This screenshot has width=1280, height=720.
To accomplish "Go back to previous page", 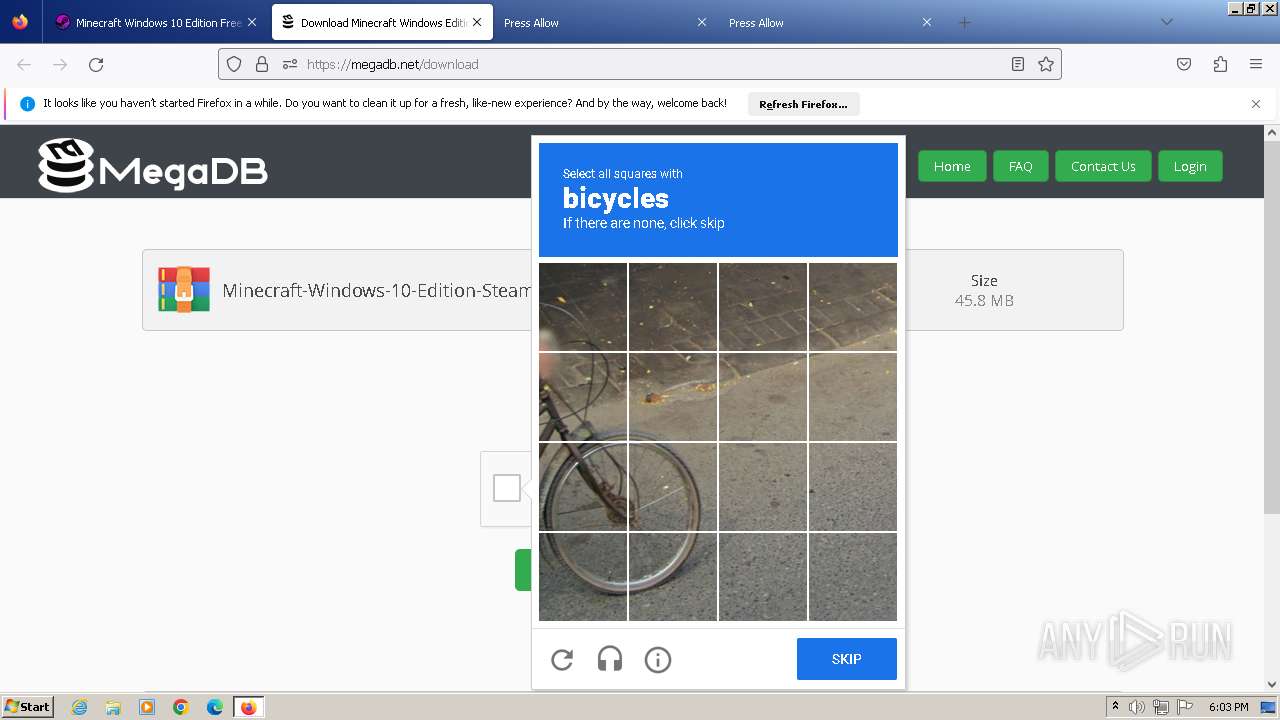I will tap(24, 64).
